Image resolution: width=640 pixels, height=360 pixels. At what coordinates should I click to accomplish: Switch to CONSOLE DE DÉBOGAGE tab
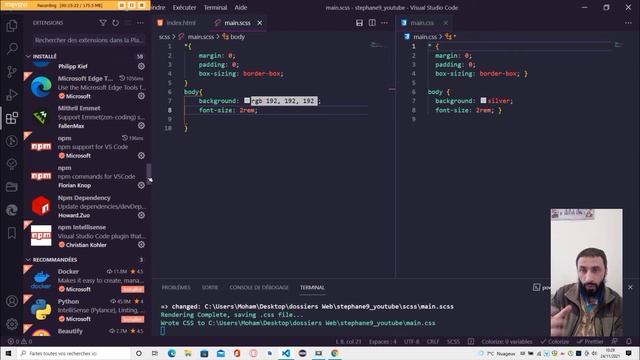259,287
